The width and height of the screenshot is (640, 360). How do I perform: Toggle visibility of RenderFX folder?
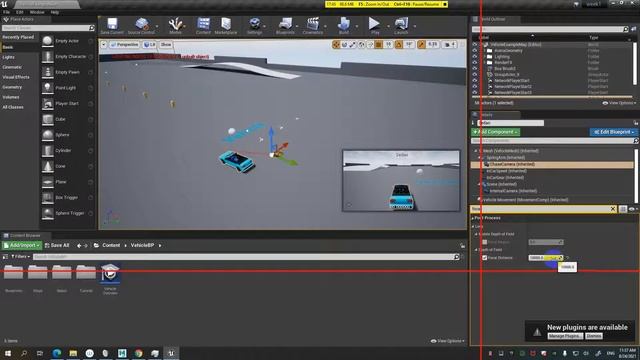point(475,62)
